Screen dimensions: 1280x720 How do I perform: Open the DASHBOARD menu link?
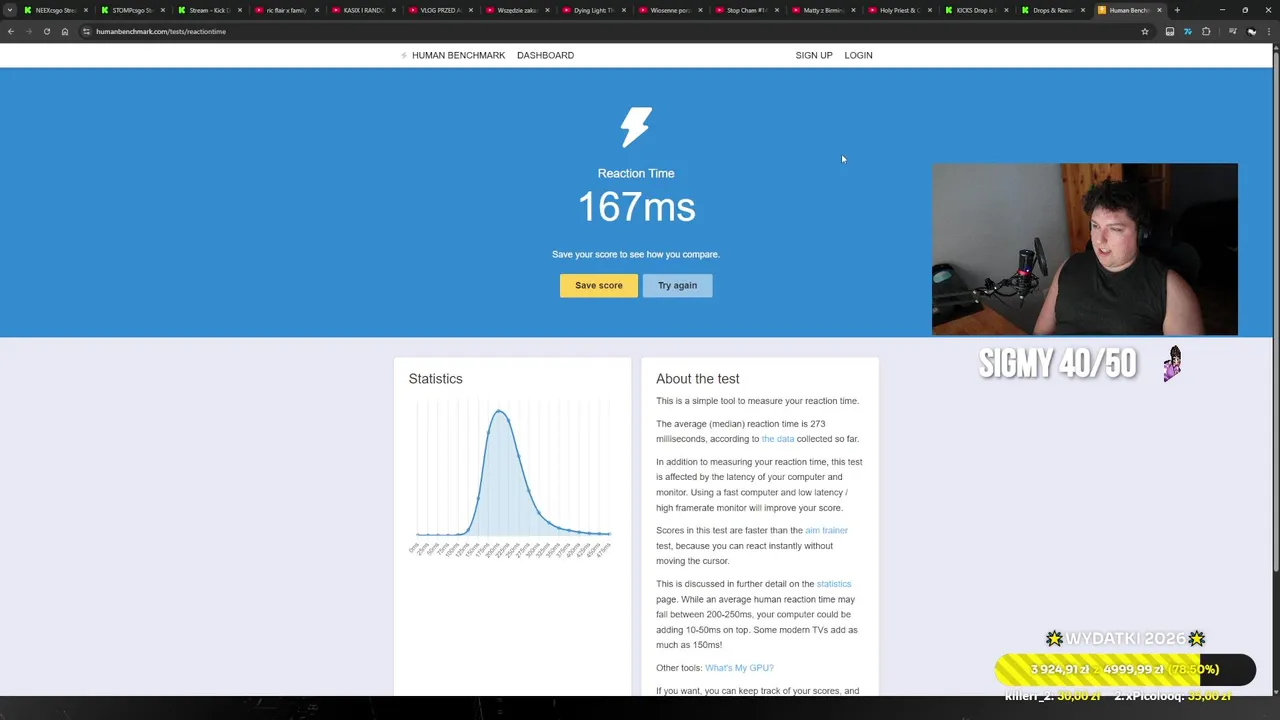545,55
